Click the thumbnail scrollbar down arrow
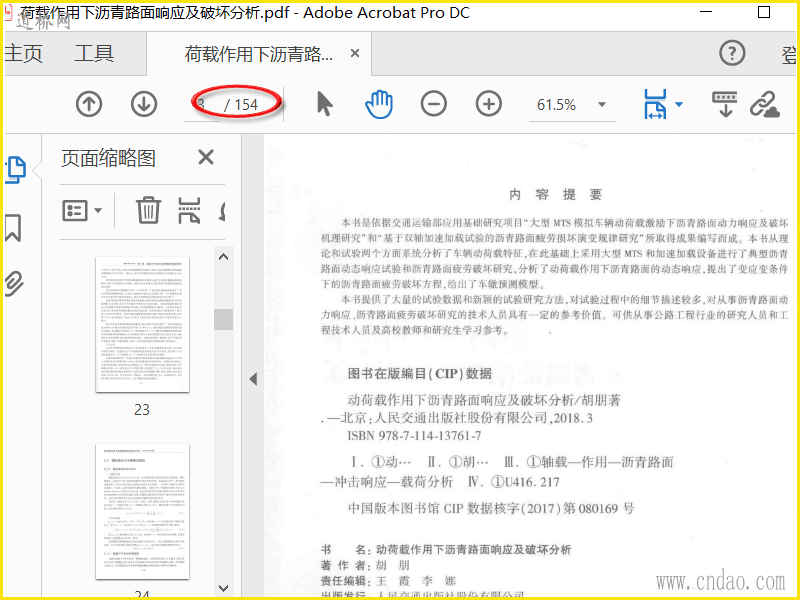Screen dimensions: 800x600 [223, 588]
